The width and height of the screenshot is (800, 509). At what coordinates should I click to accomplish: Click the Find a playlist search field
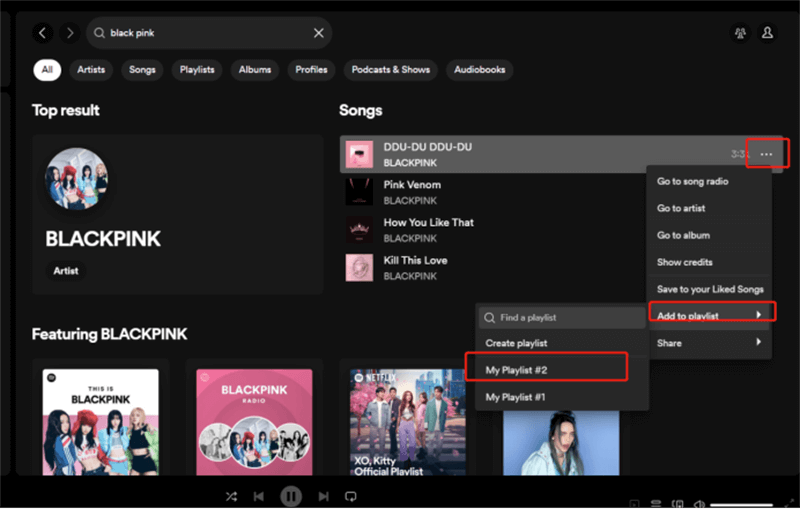[562, 318]
